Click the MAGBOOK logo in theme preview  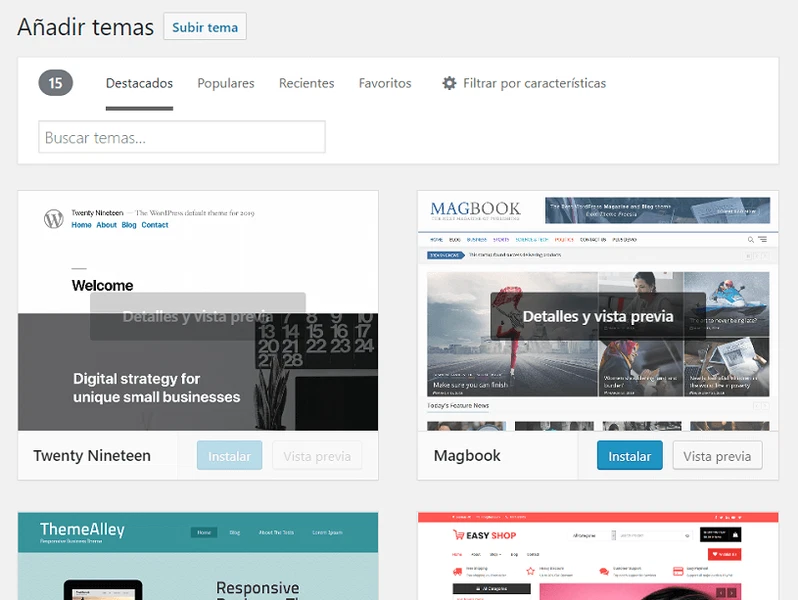pyautogui.click(x=475, y=210)
